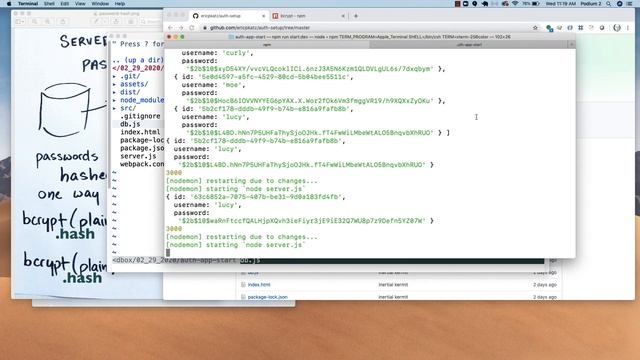Open a new browser tab
This screenshot has height=360, width=640.
(x=356, y=16)
